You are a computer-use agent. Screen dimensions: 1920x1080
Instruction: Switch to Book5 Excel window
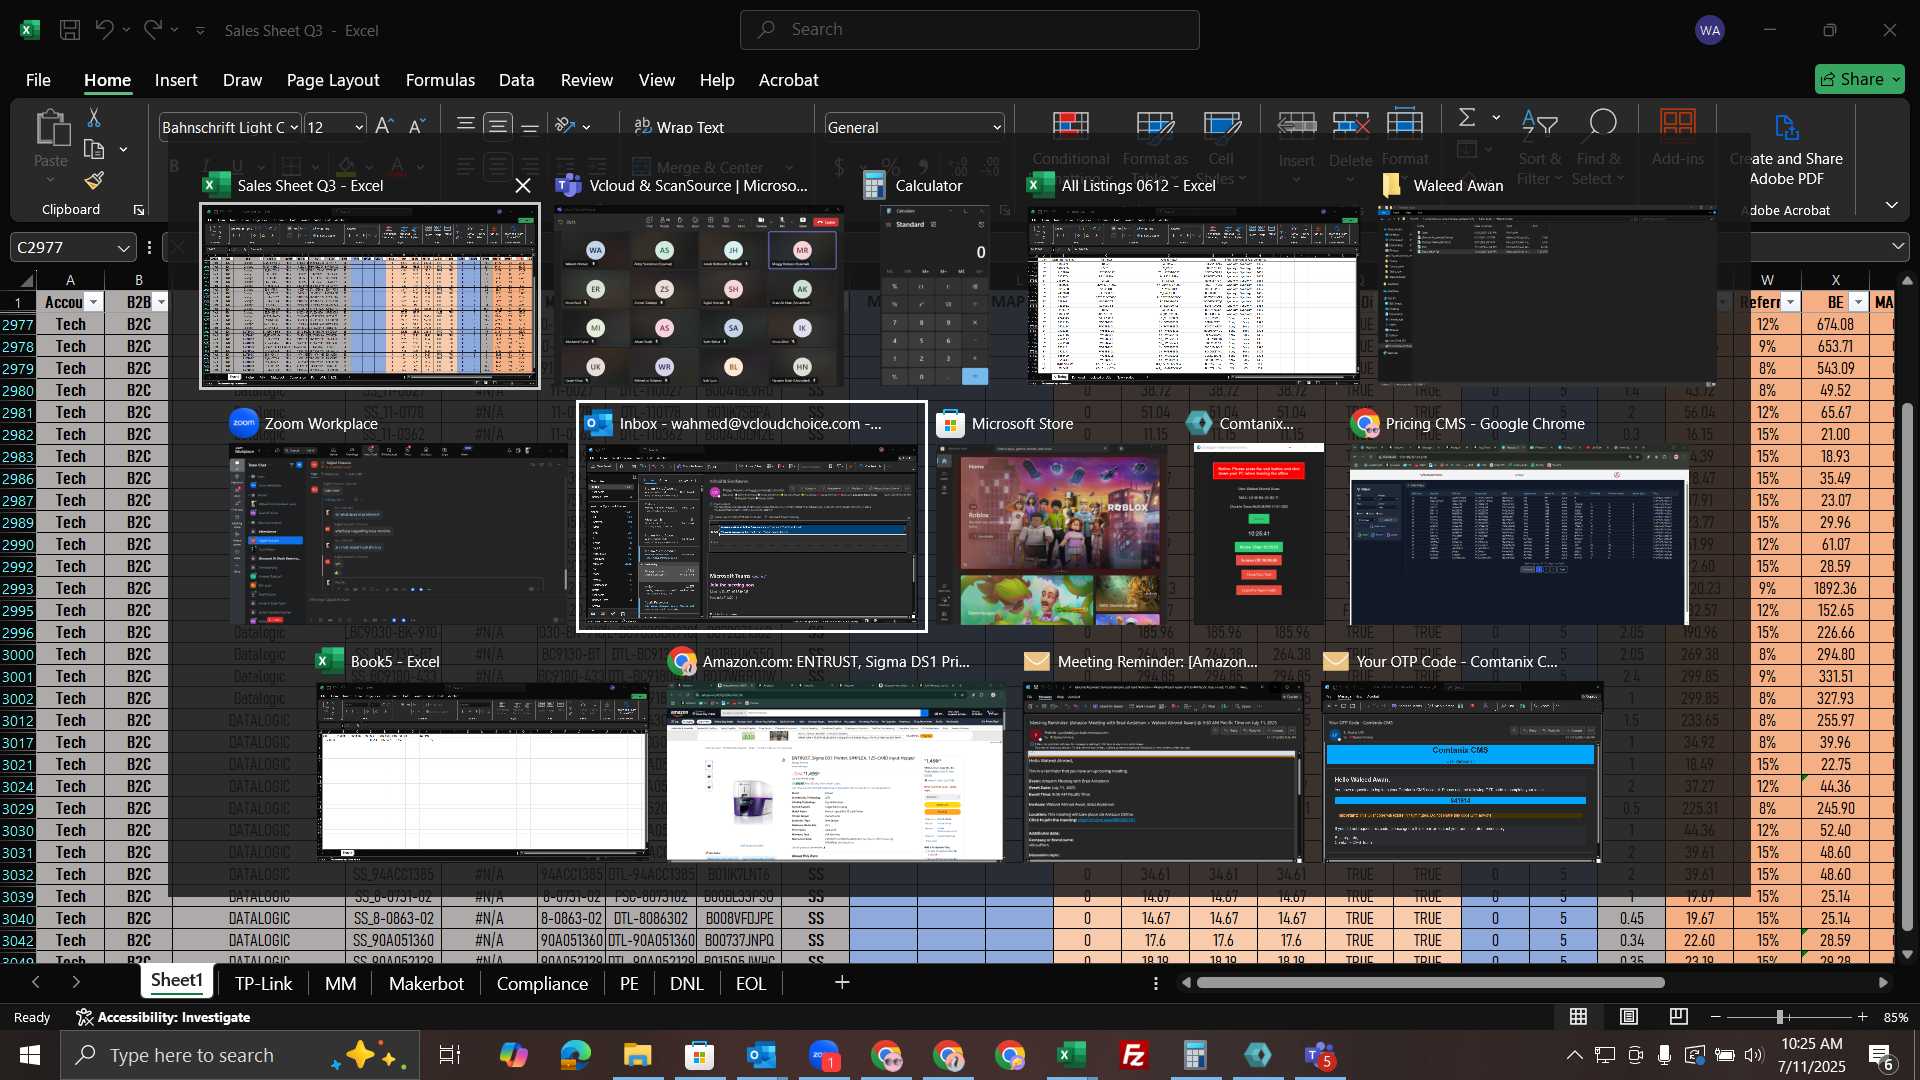coord(483,772)
